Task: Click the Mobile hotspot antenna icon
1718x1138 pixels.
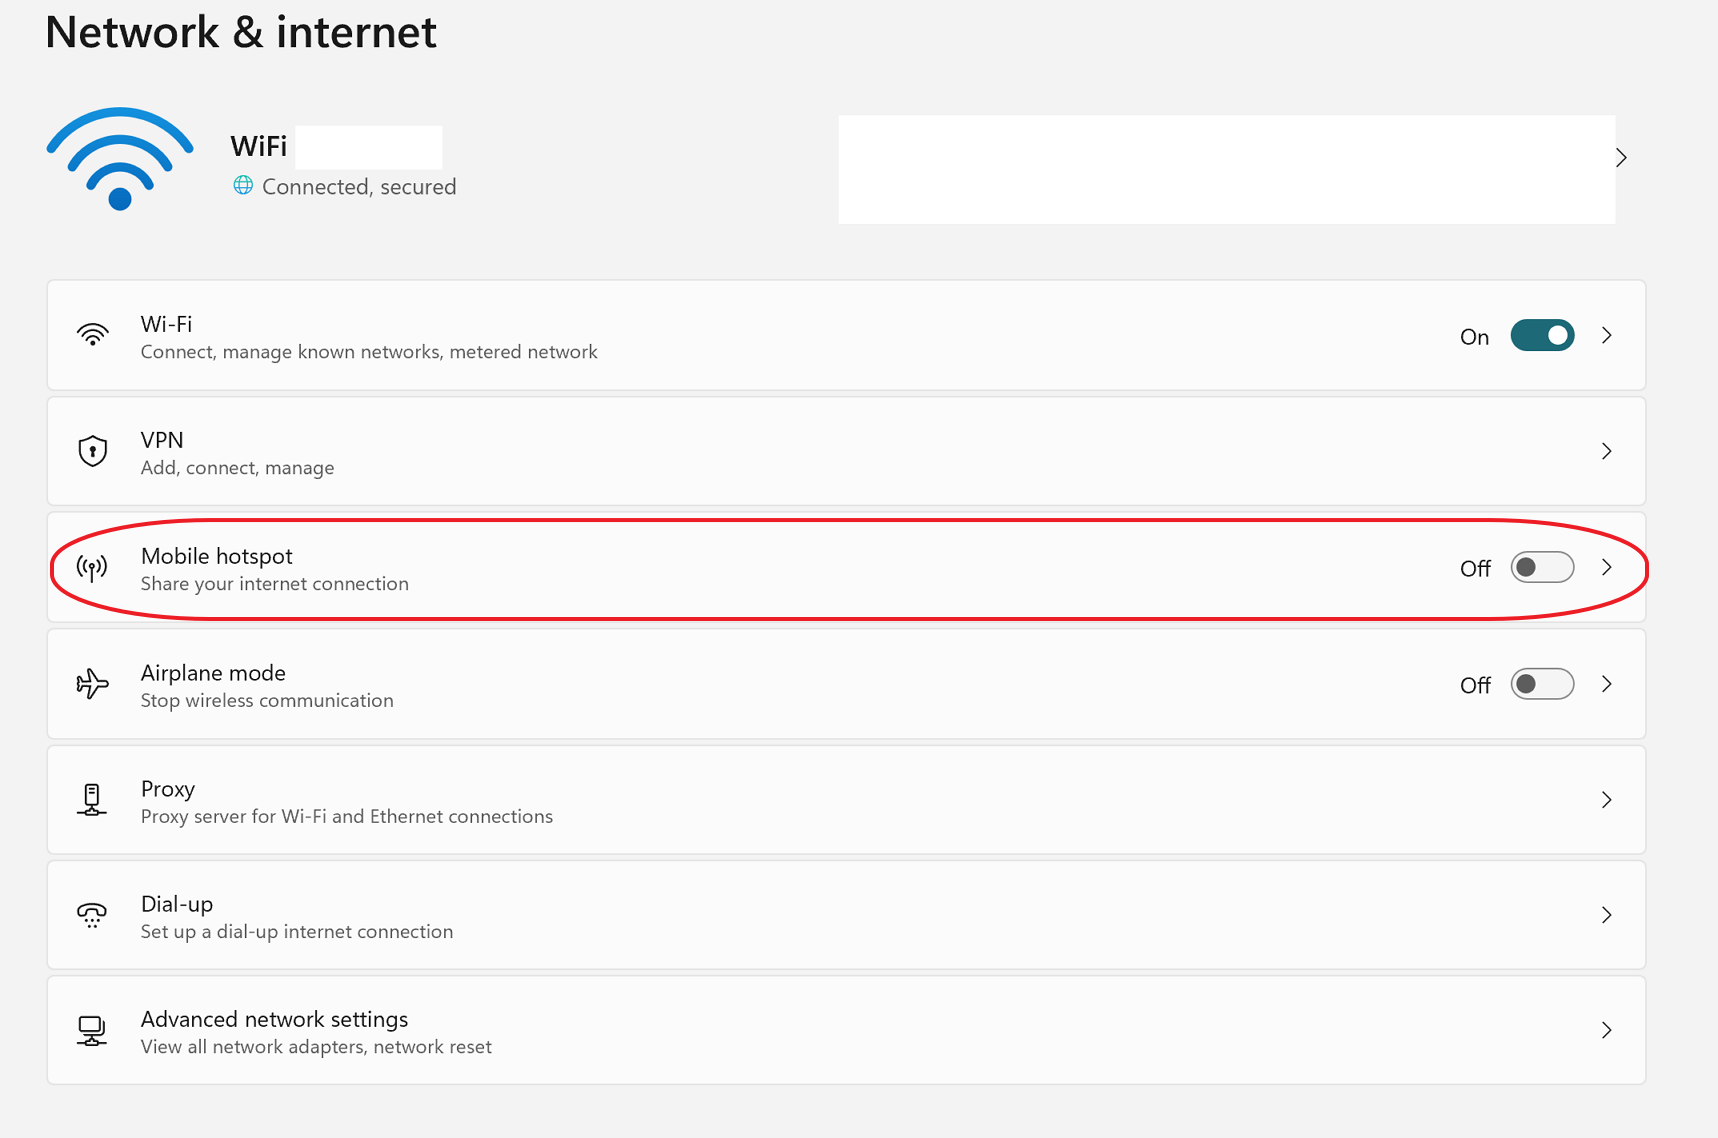Action: click(x=93, y=568)
